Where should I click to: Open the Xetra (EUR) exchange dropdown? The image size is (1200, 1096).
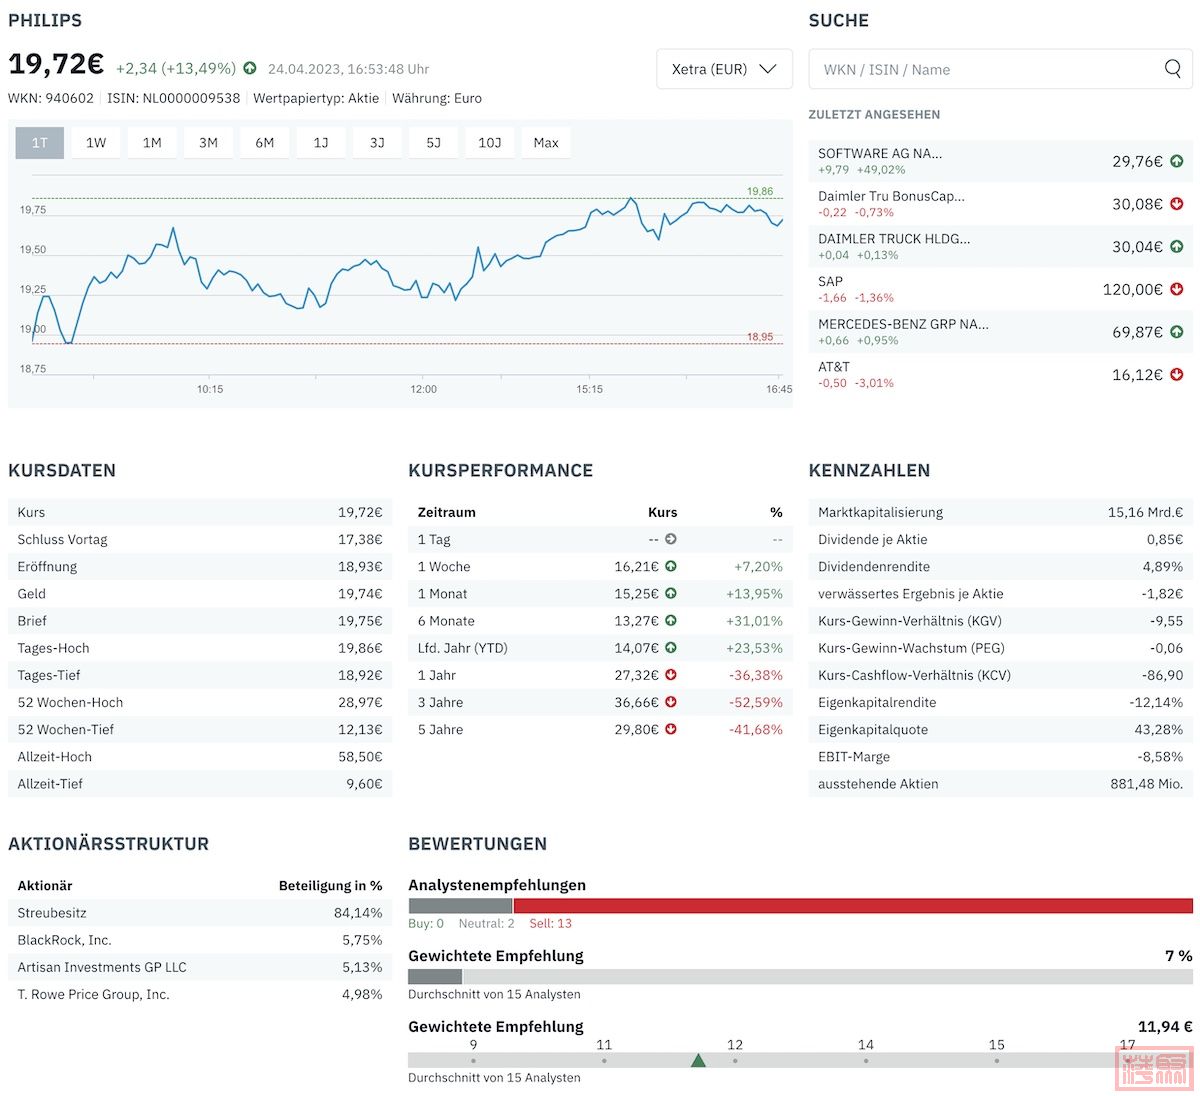[x=724, y=69]
